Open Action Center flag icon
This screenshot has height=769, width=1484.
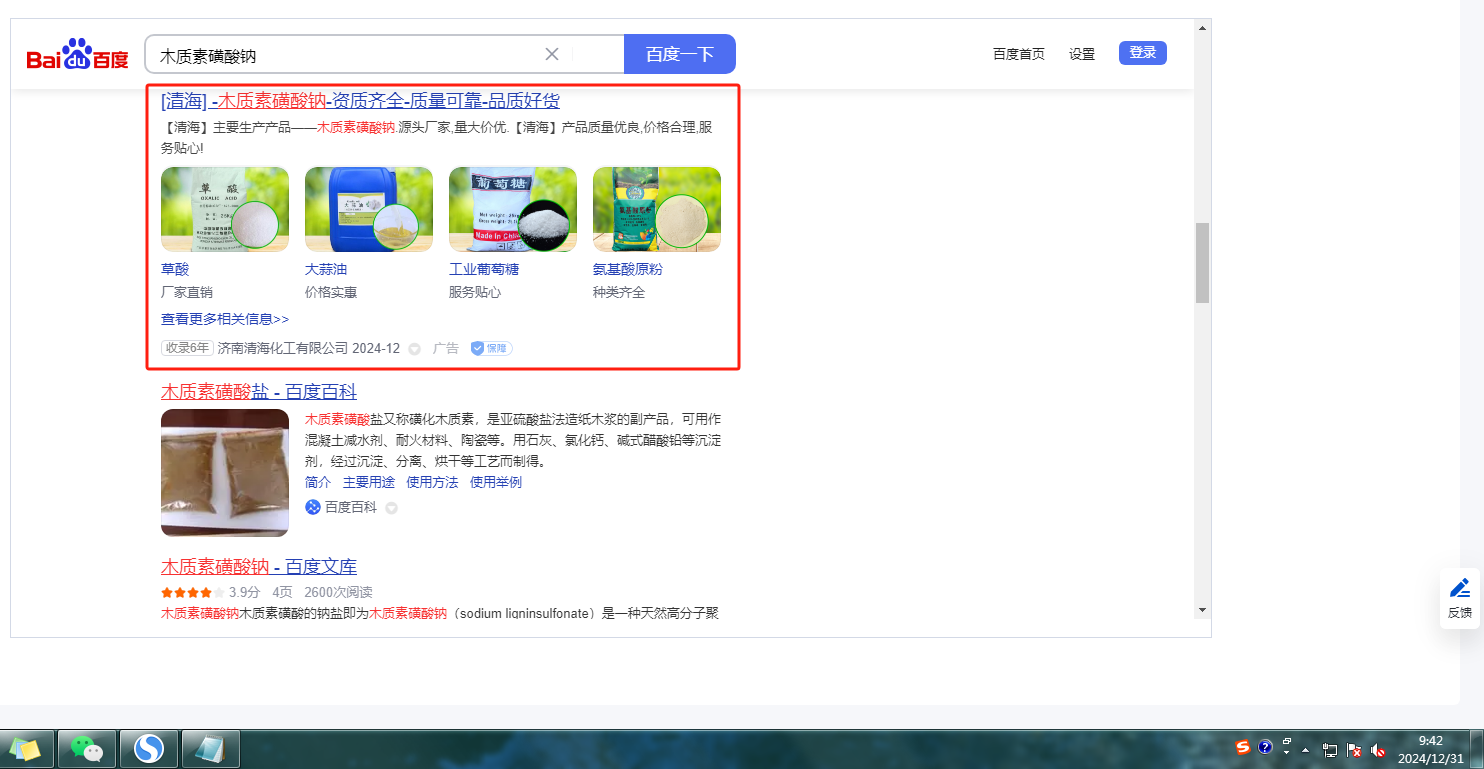click(x=1355, y=749)
